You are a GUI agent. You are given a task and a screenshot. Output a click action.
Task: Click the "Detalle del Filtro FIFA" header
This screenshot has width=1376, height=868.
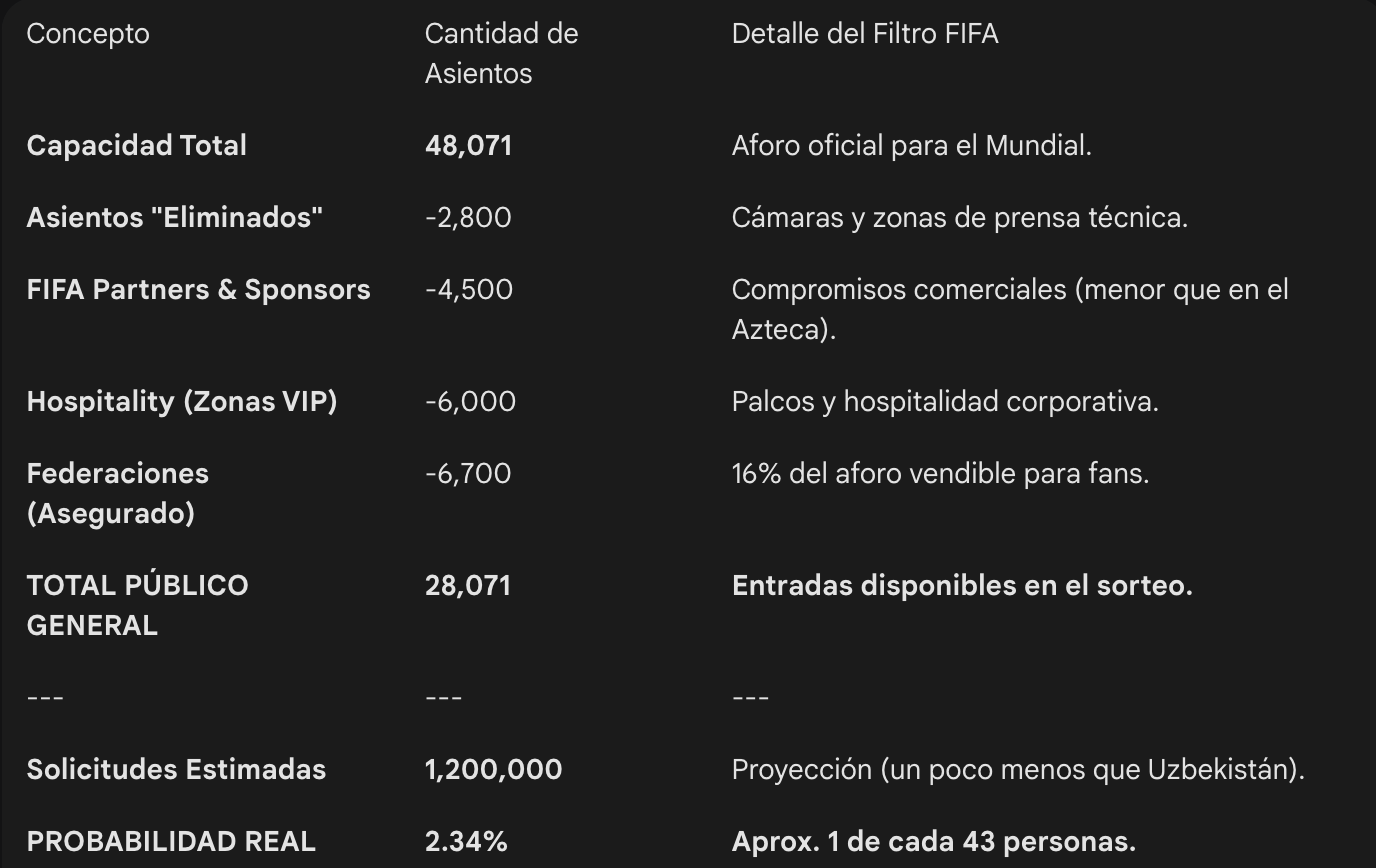click(865, 34)
